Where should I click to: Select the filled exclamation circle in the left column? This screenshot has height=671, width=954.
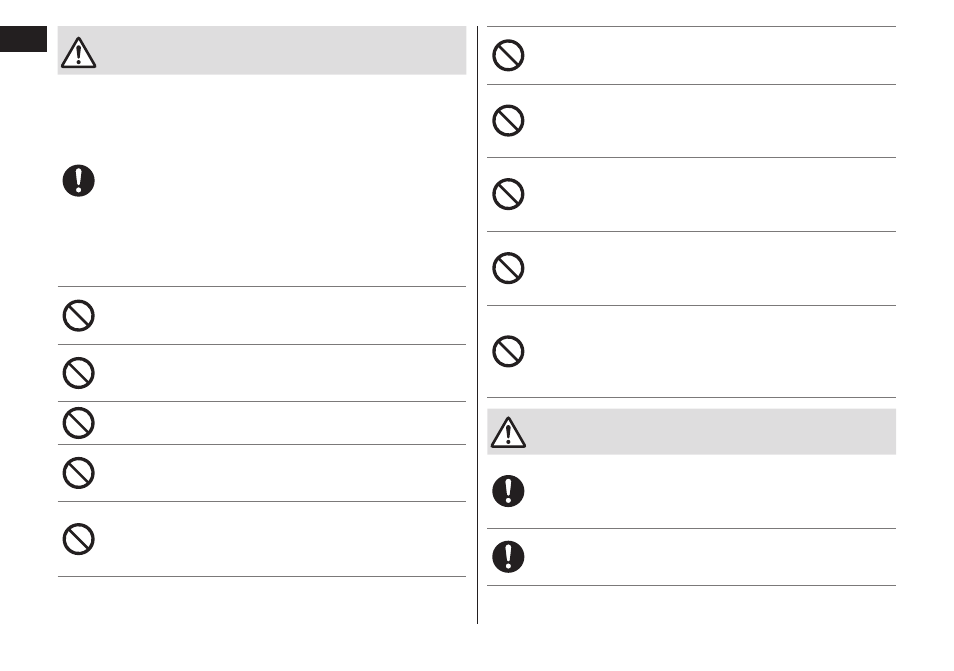point(78,181)
